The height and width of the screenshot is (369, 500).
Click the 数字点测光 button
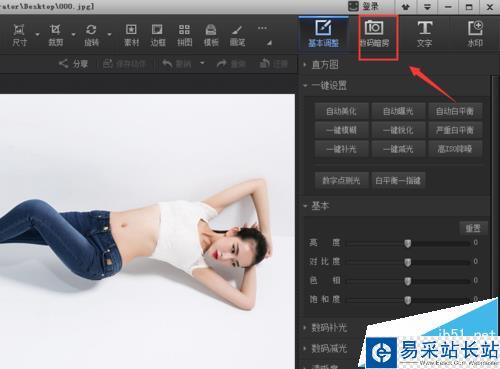tap(341, 180)
